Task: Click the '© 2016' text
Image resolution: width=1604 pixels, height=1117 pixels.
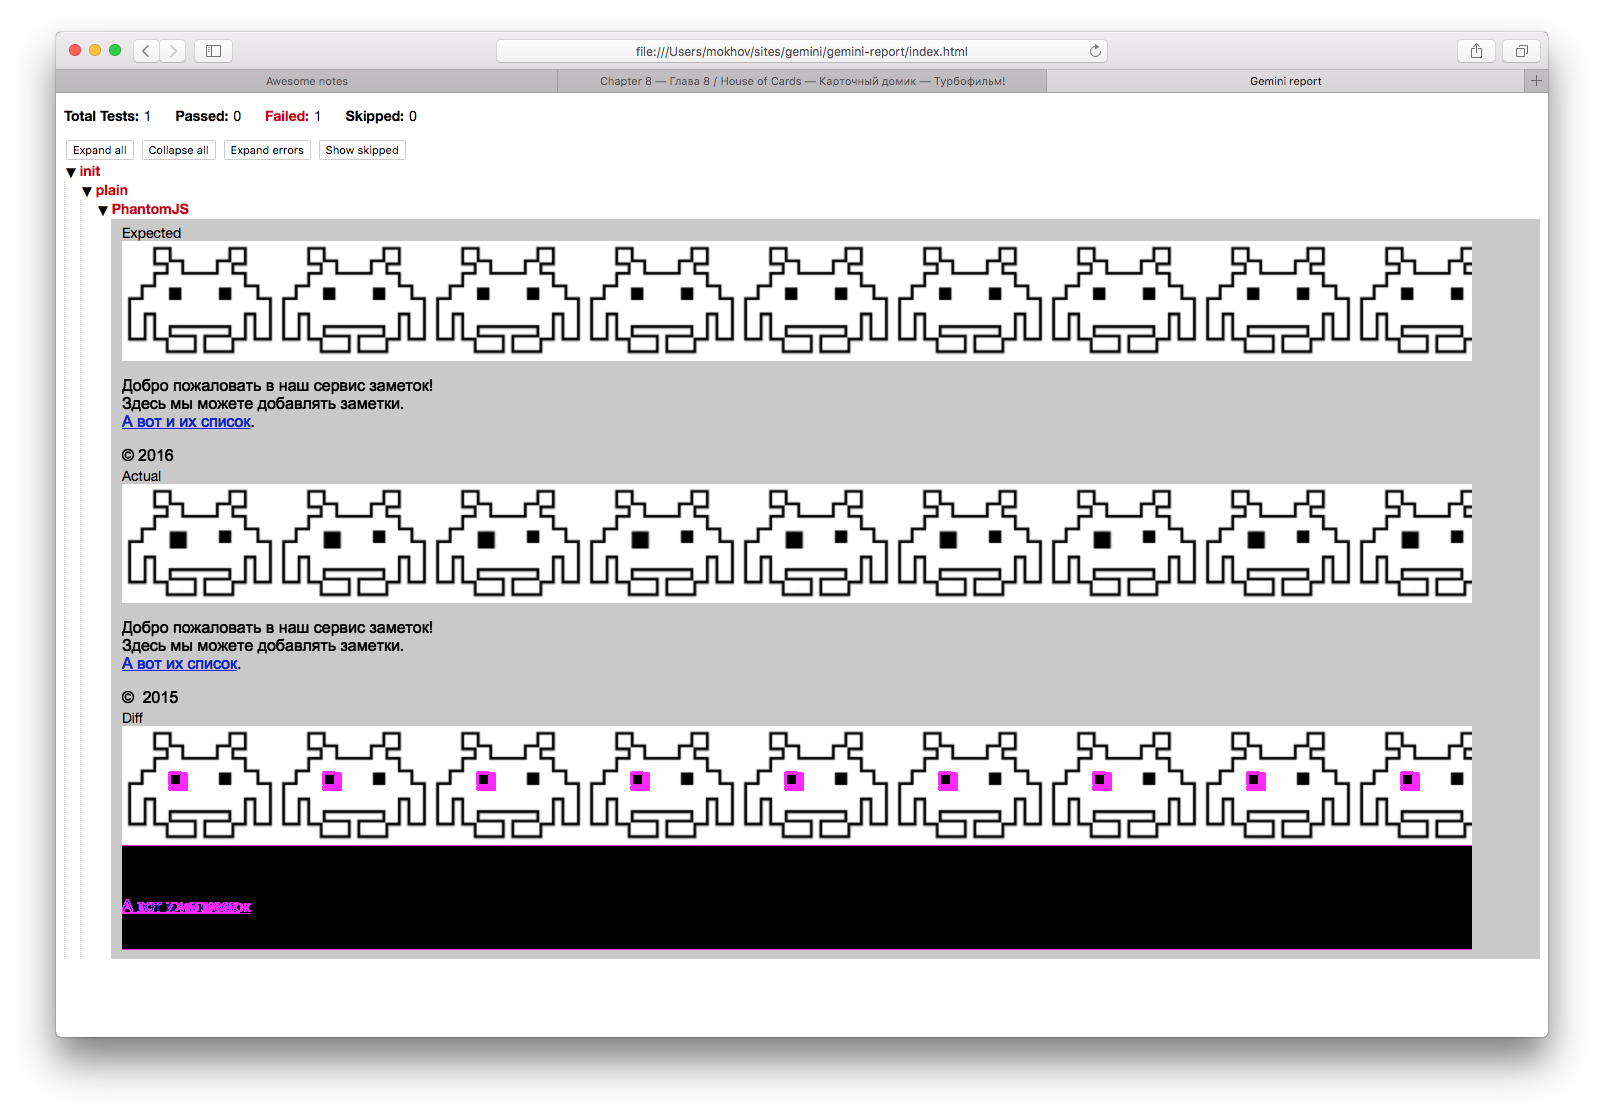Action: [x=148, y=455]
